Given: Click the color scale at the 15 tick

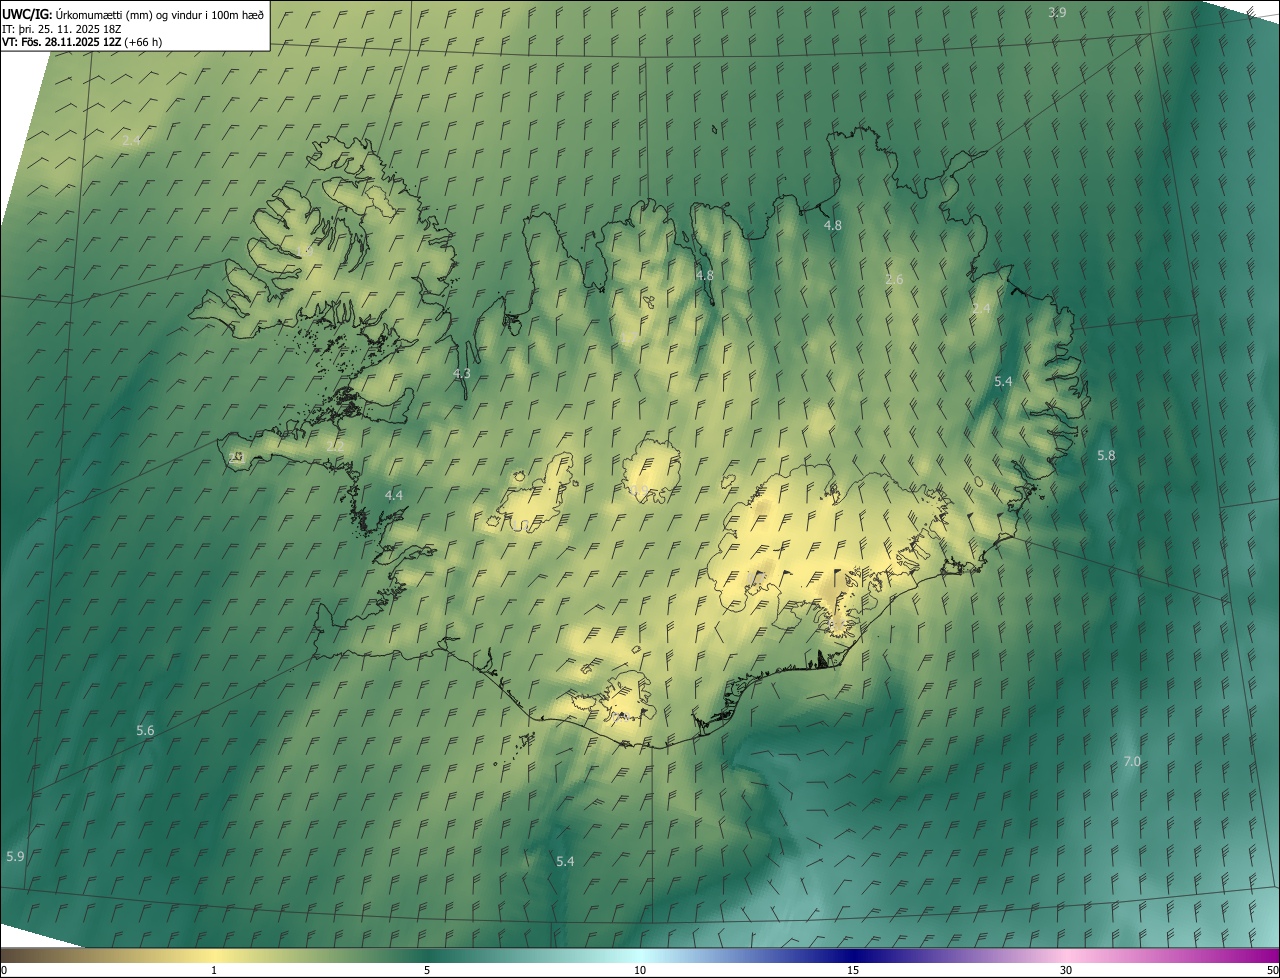Looking at the screenshot, I should (853, 970).
